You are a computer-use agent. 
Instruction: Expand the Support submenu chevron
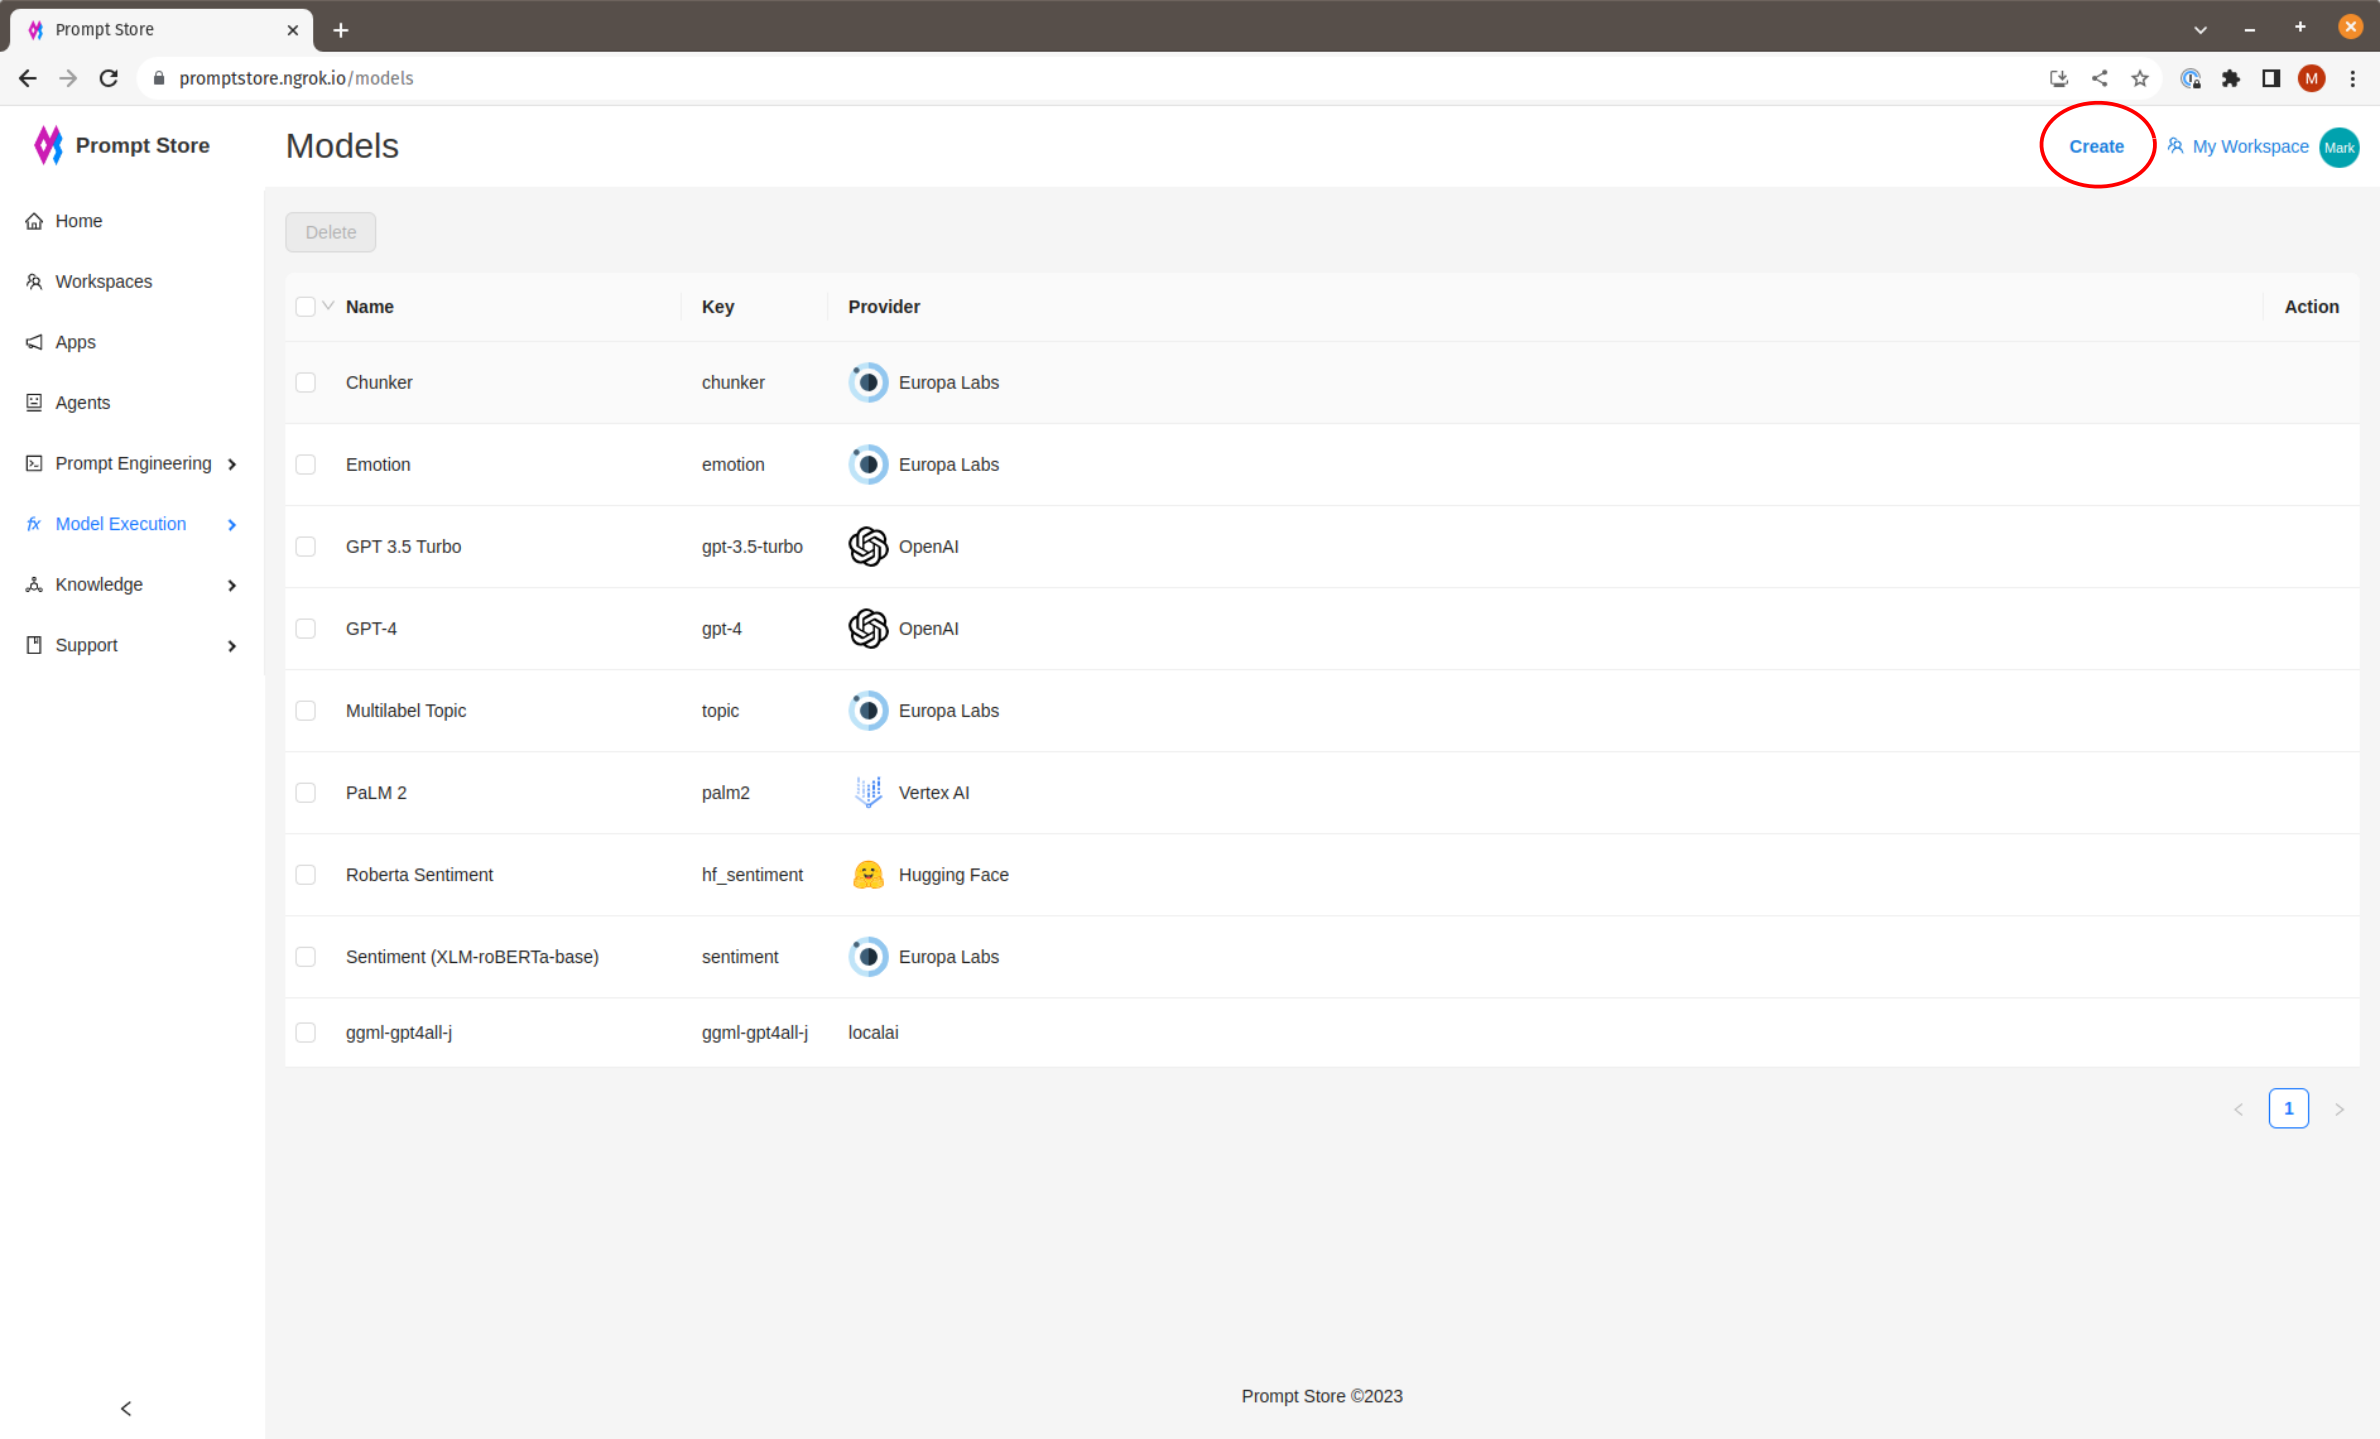(x=232, y=646)
